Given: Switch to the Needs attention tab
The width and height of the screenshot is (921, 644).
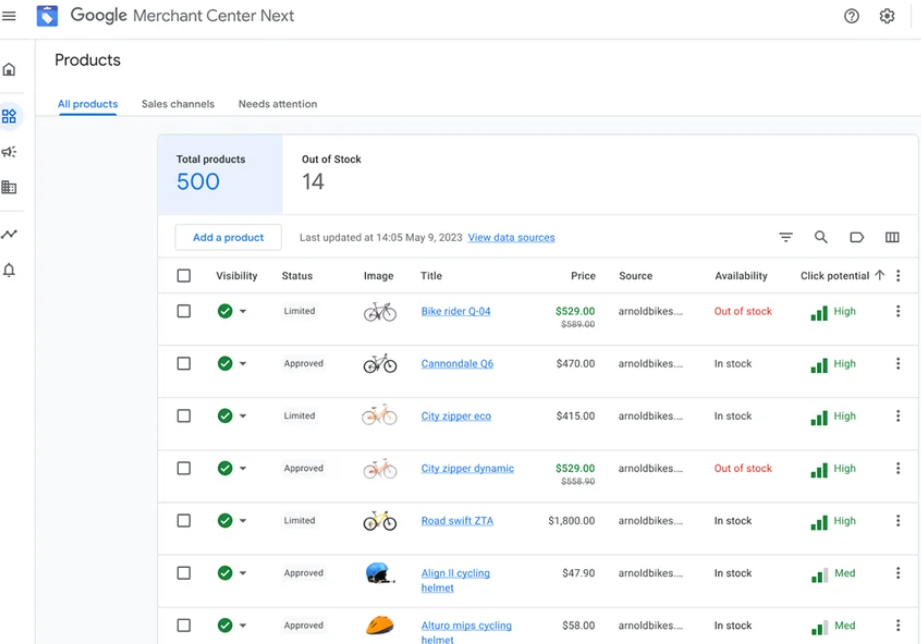Looking at the screenshot, I should click(278, 104).
